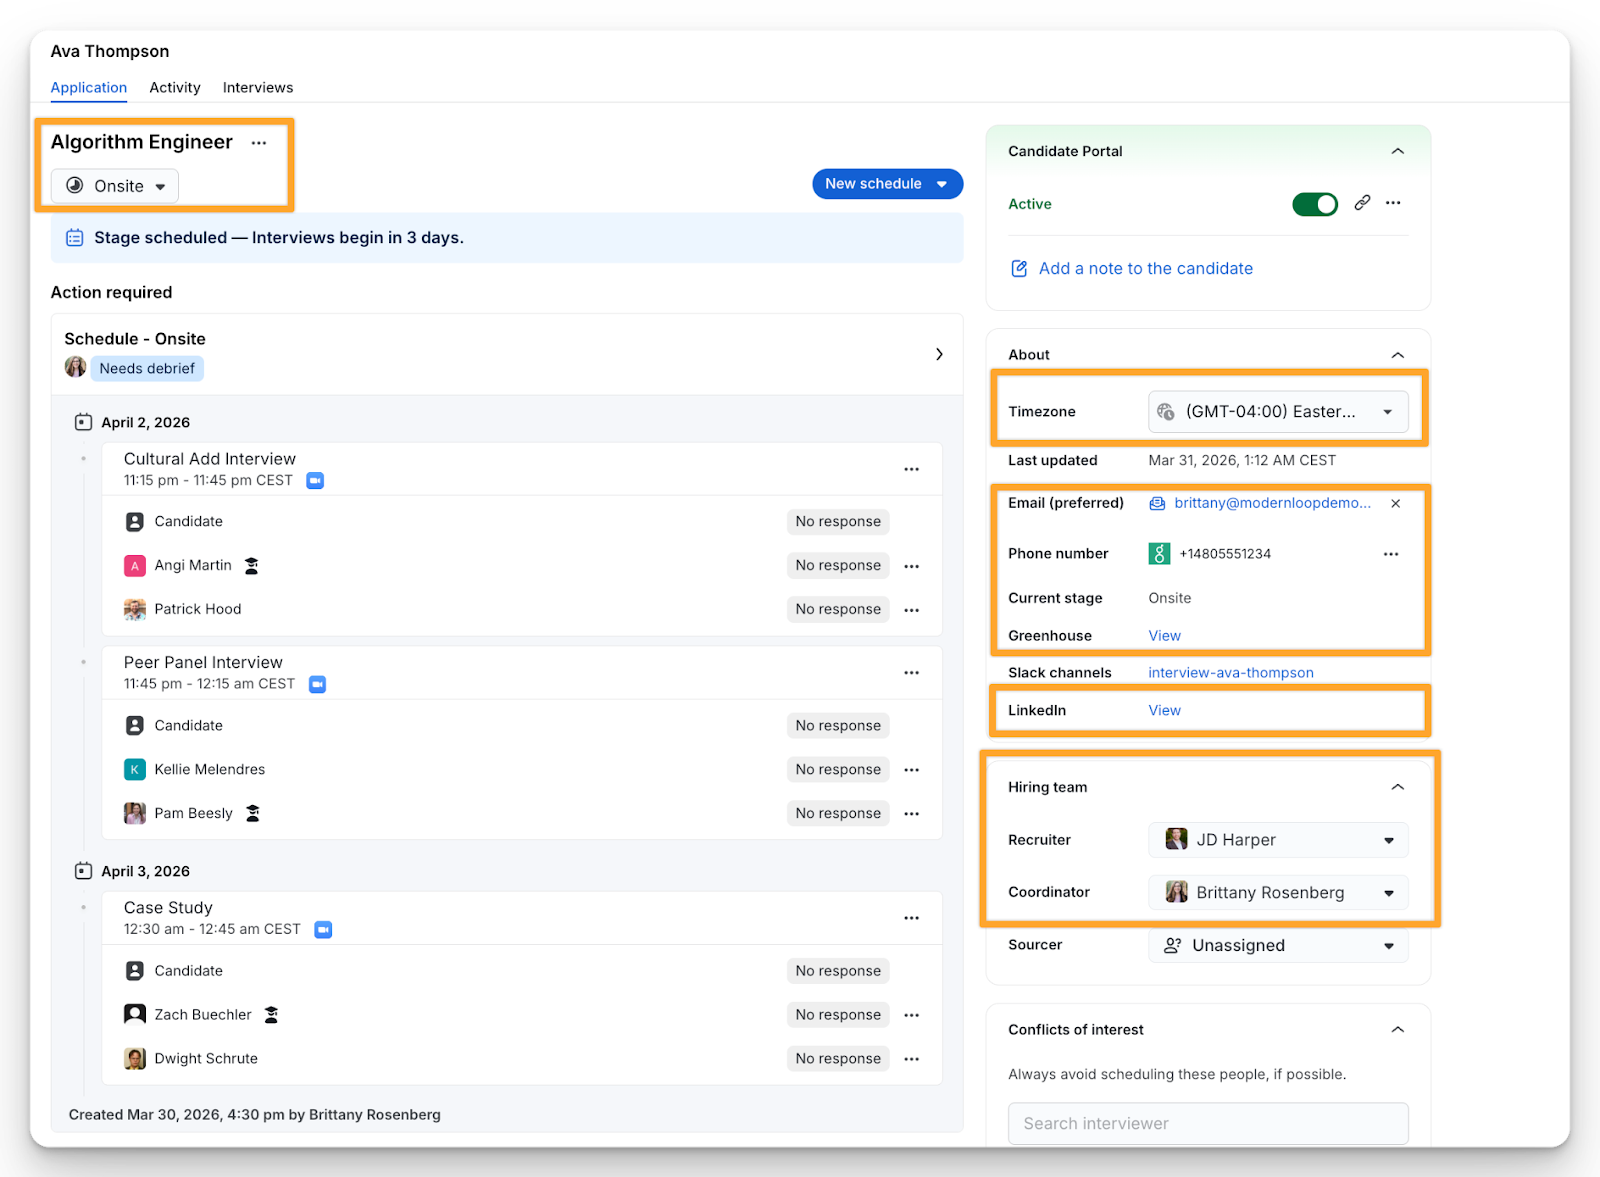Open Peer Panel Interview more options
Image resolution: width=1600 pixels, height=1177 pixels.
coord(911,673)
